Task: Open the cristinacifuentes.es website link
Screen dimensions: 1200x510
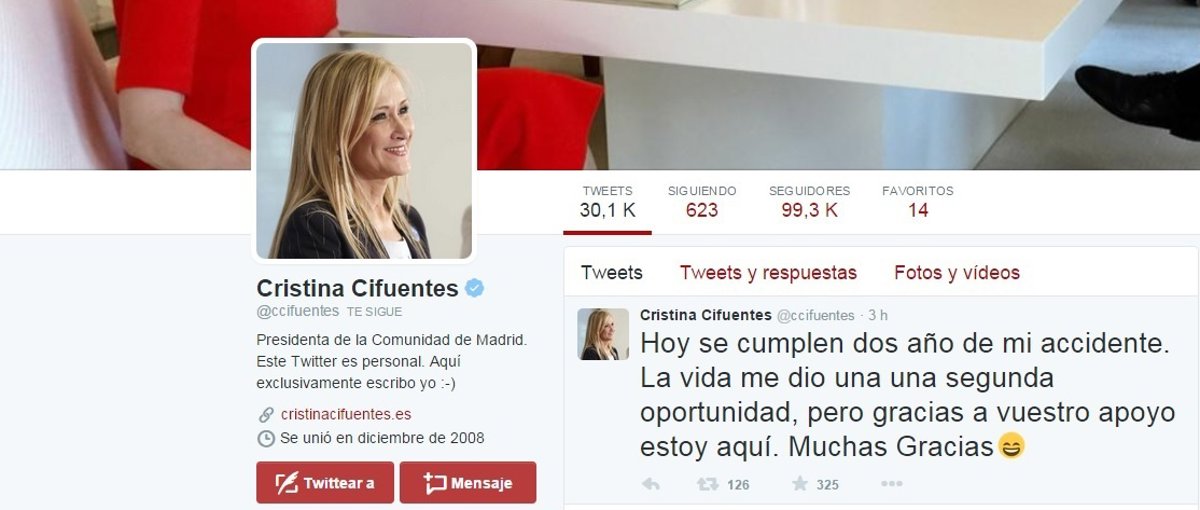Action: tap(346, 414)
